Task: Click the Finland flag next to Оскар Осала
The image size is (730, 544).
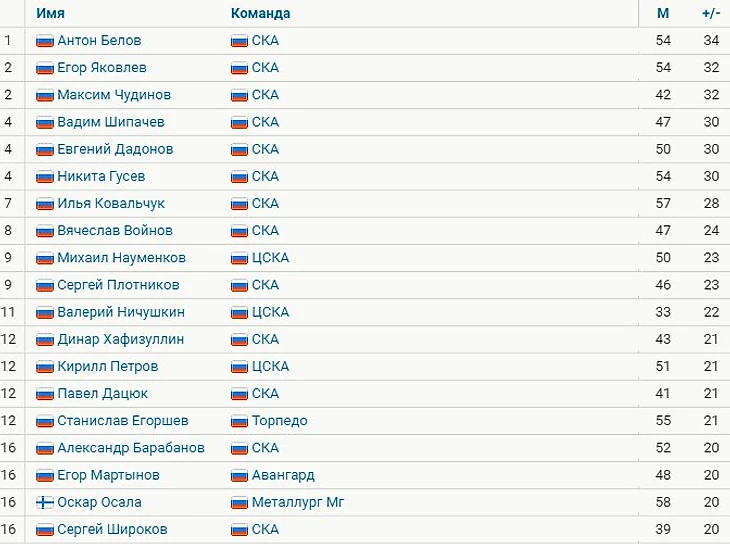Action: pyautogui.click(x=45, y=503)
